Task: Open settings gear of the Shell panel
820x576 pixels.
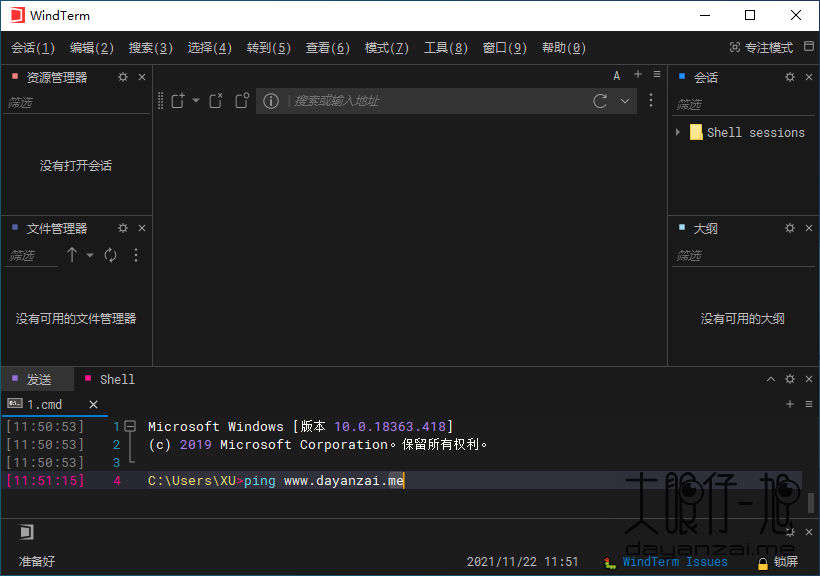Action: 790,379
